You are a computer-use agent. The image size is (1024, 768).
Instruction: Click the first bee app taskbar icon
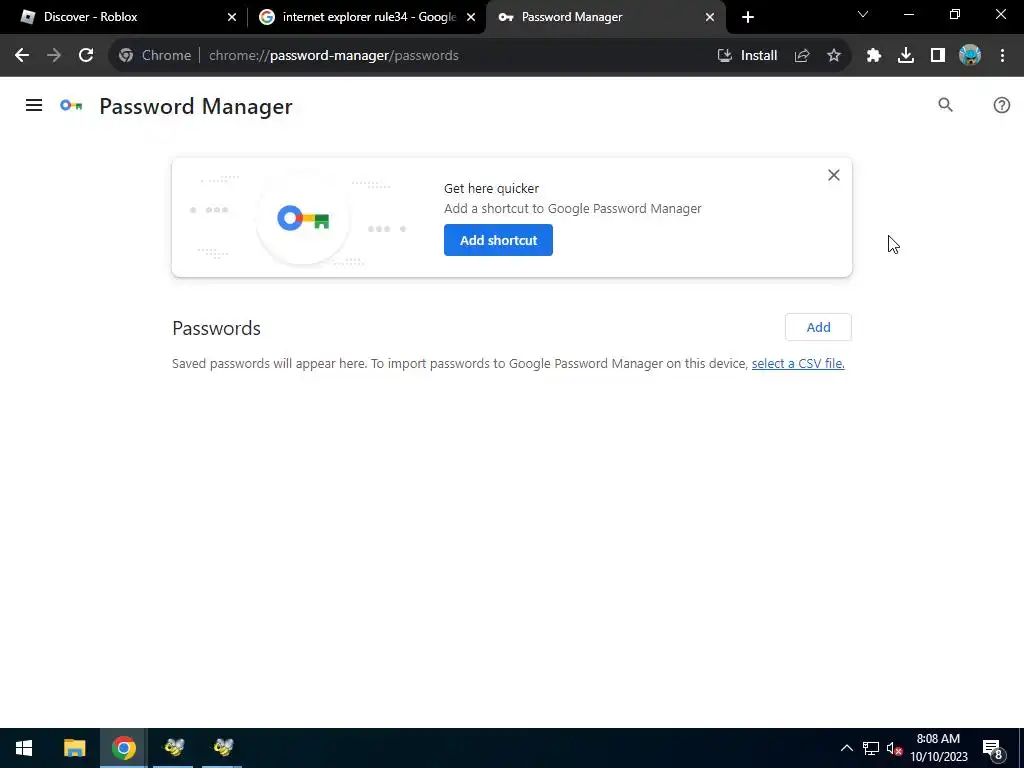(173, 748)
